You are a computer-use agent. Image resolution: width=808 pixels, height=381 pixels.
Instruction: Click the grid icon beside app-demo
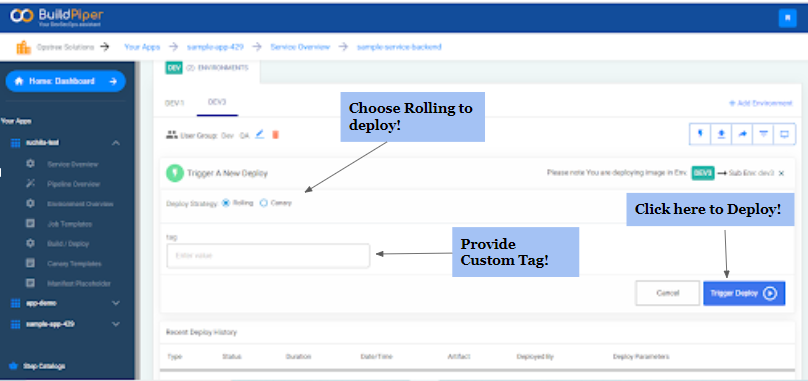click(15, 304)
